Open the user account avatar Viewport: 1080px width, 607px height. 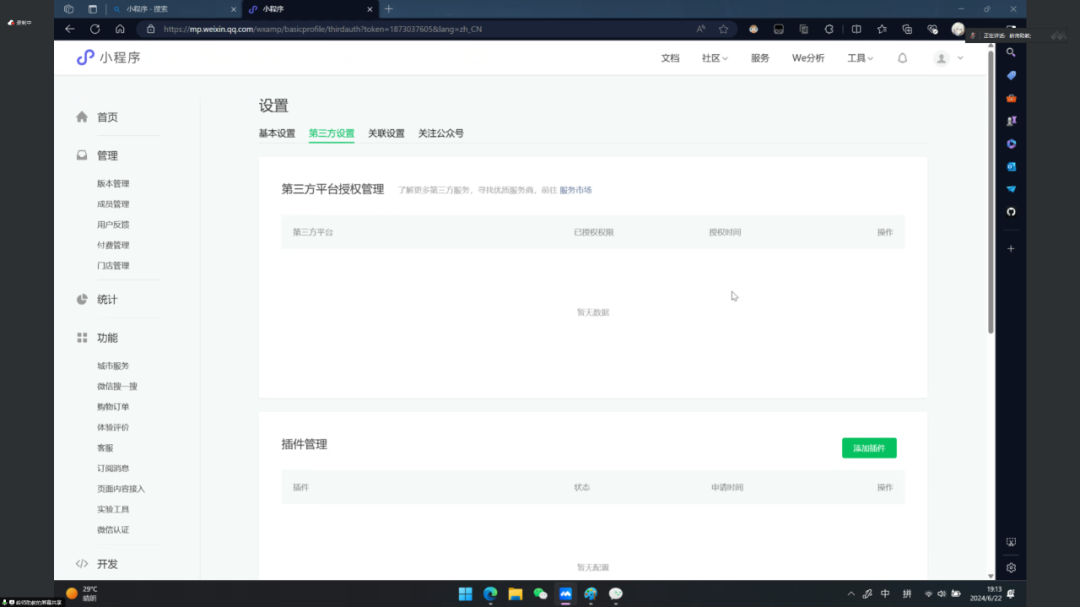[941, 59]
